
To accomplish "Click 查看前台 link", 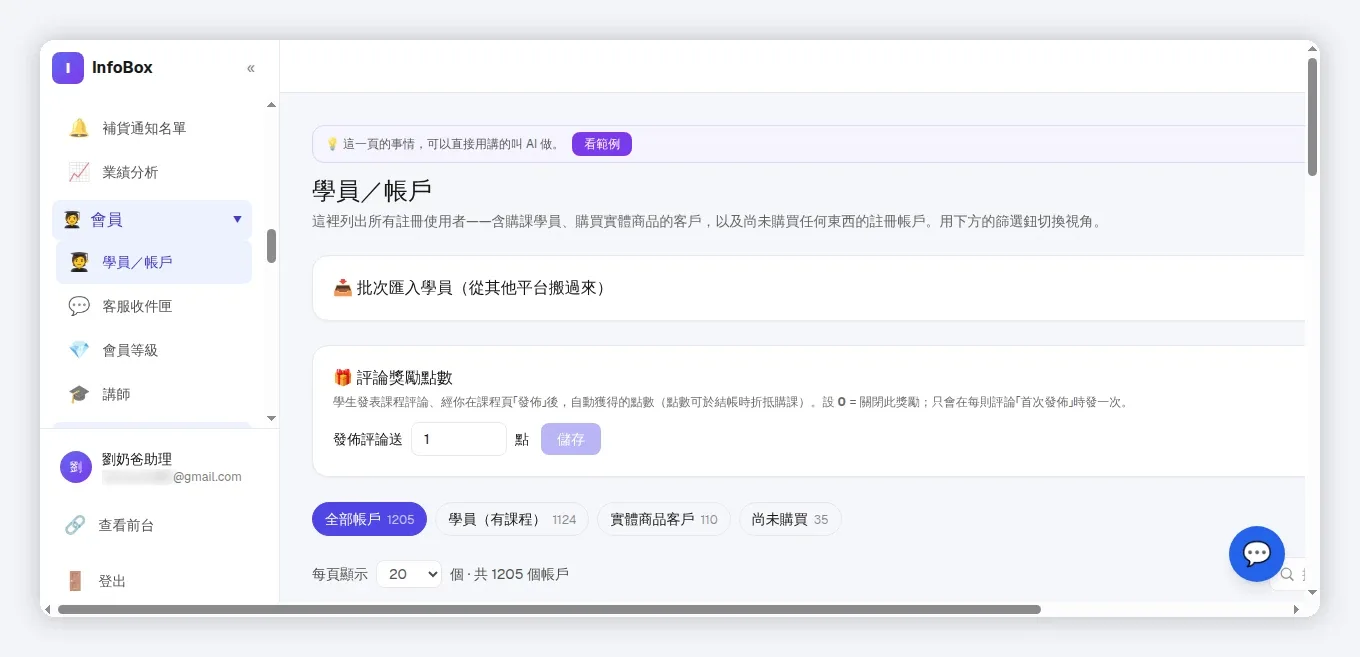I will click(126, 525).
